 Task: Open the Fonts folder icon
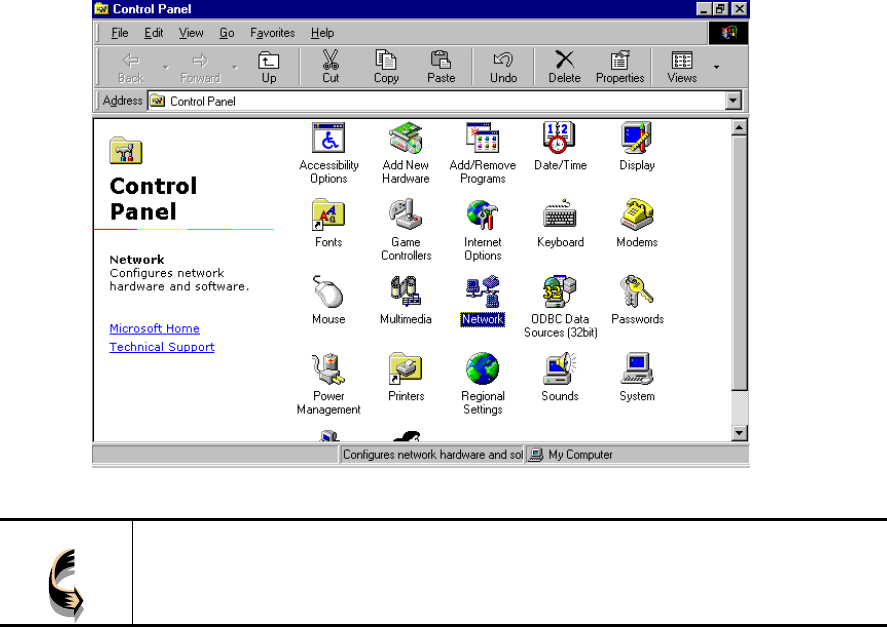pyautogui.click(x=329, y=223)
